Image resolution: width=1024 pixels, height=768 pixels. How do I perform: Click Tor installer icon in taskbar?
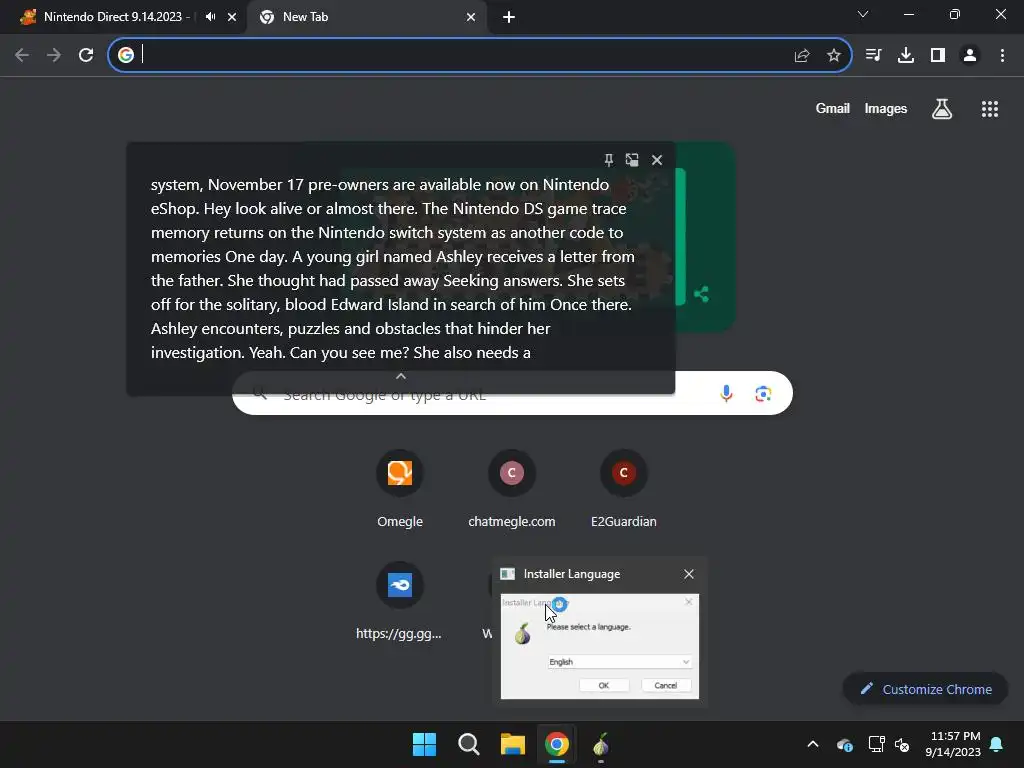(601, 744)
